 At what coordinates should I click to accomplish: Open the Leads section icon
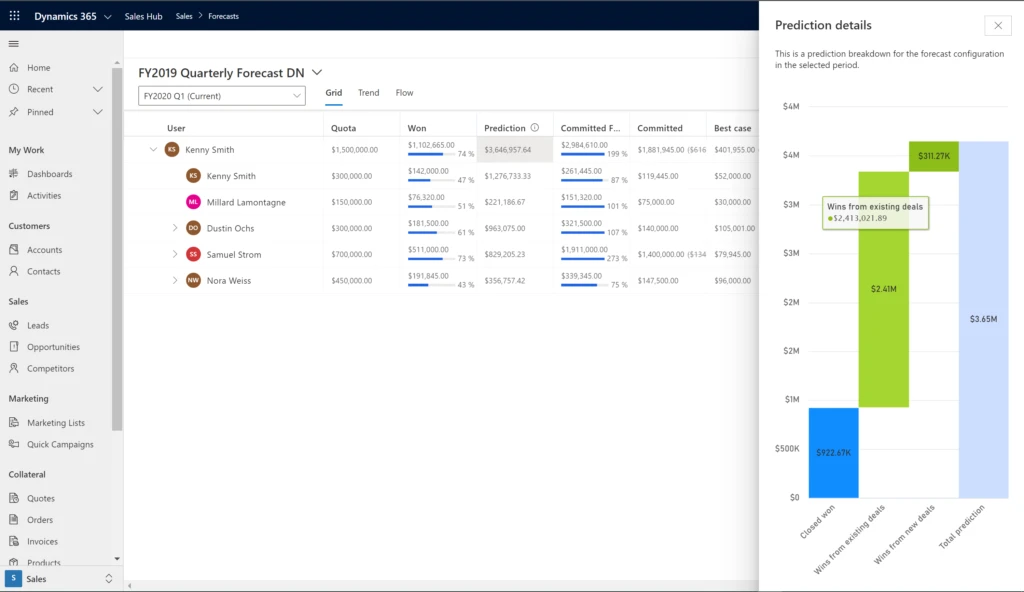click(14, 326)
